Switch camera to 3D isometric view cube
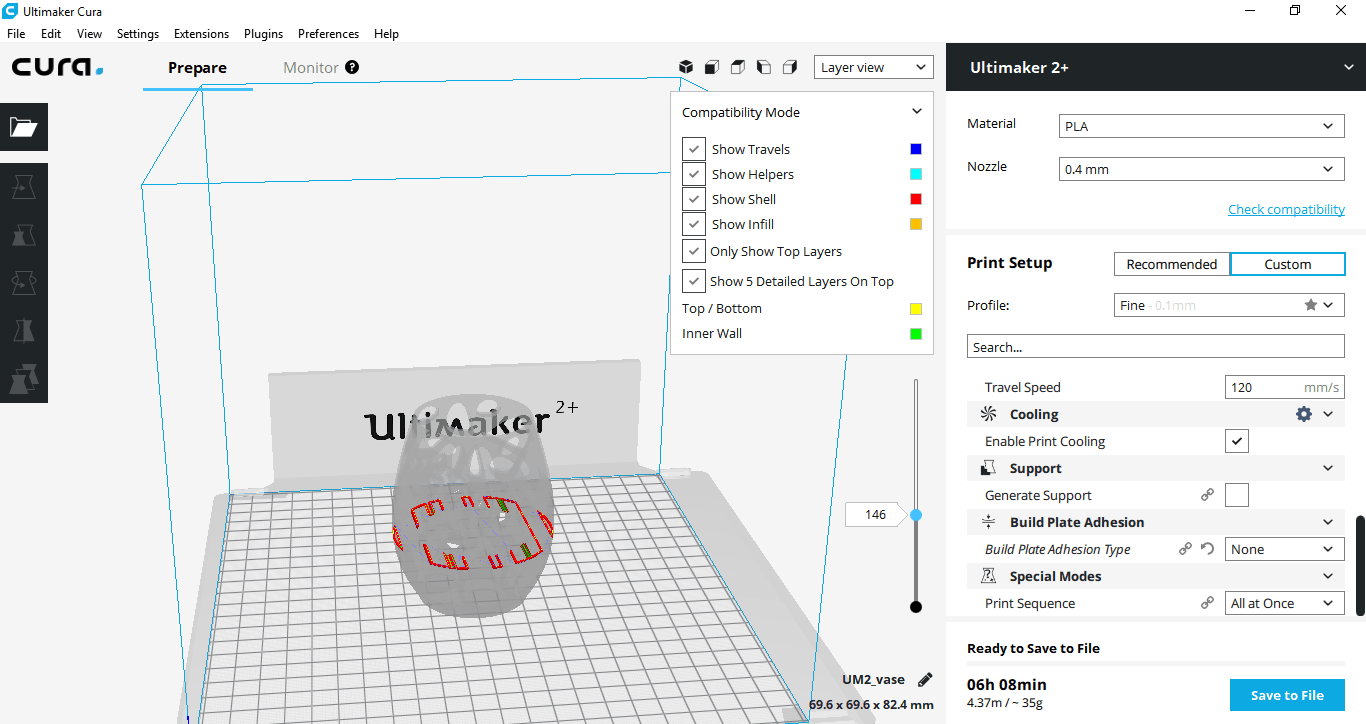 point(686,67)
